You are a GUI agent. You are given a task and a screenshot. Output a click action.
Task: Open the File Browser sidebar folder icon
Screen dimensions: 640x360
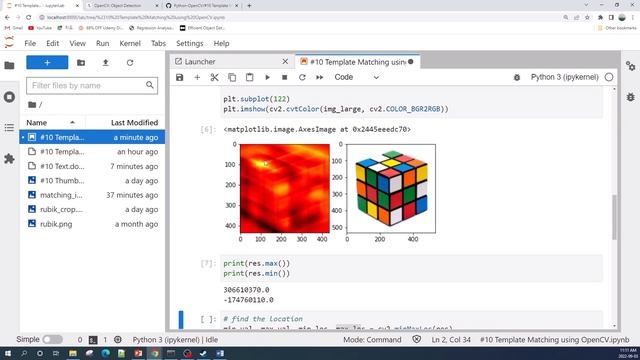tap(9, 65)
